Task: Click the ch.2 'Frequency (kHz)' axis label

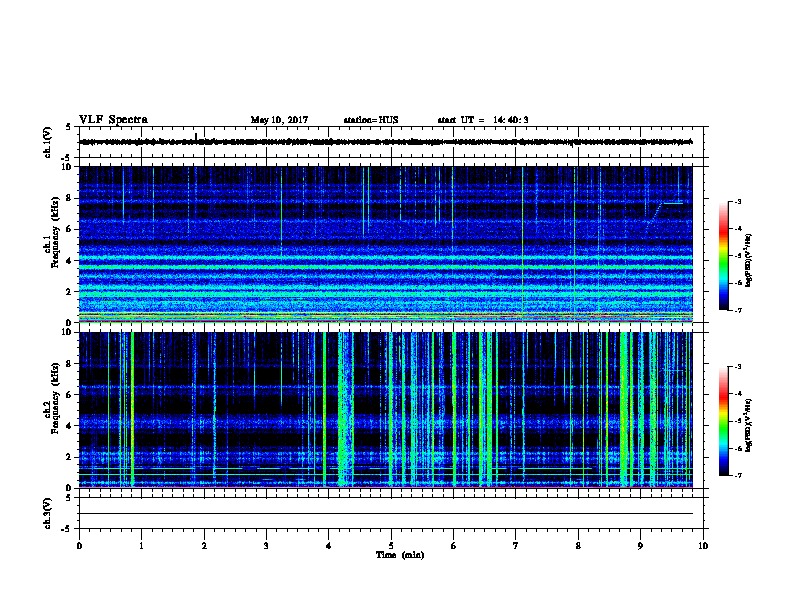Action: click(x=55, y=398)
